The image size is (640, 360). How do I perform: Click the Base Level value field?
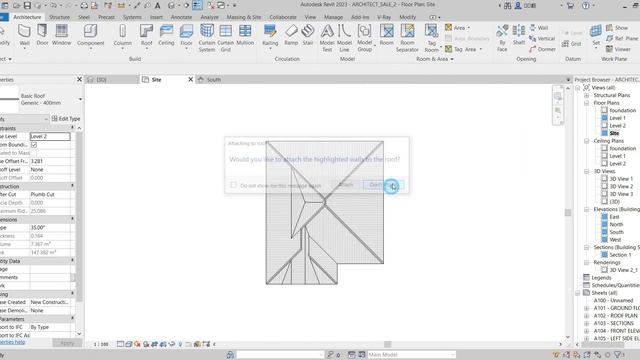click(x=50, y=136)
